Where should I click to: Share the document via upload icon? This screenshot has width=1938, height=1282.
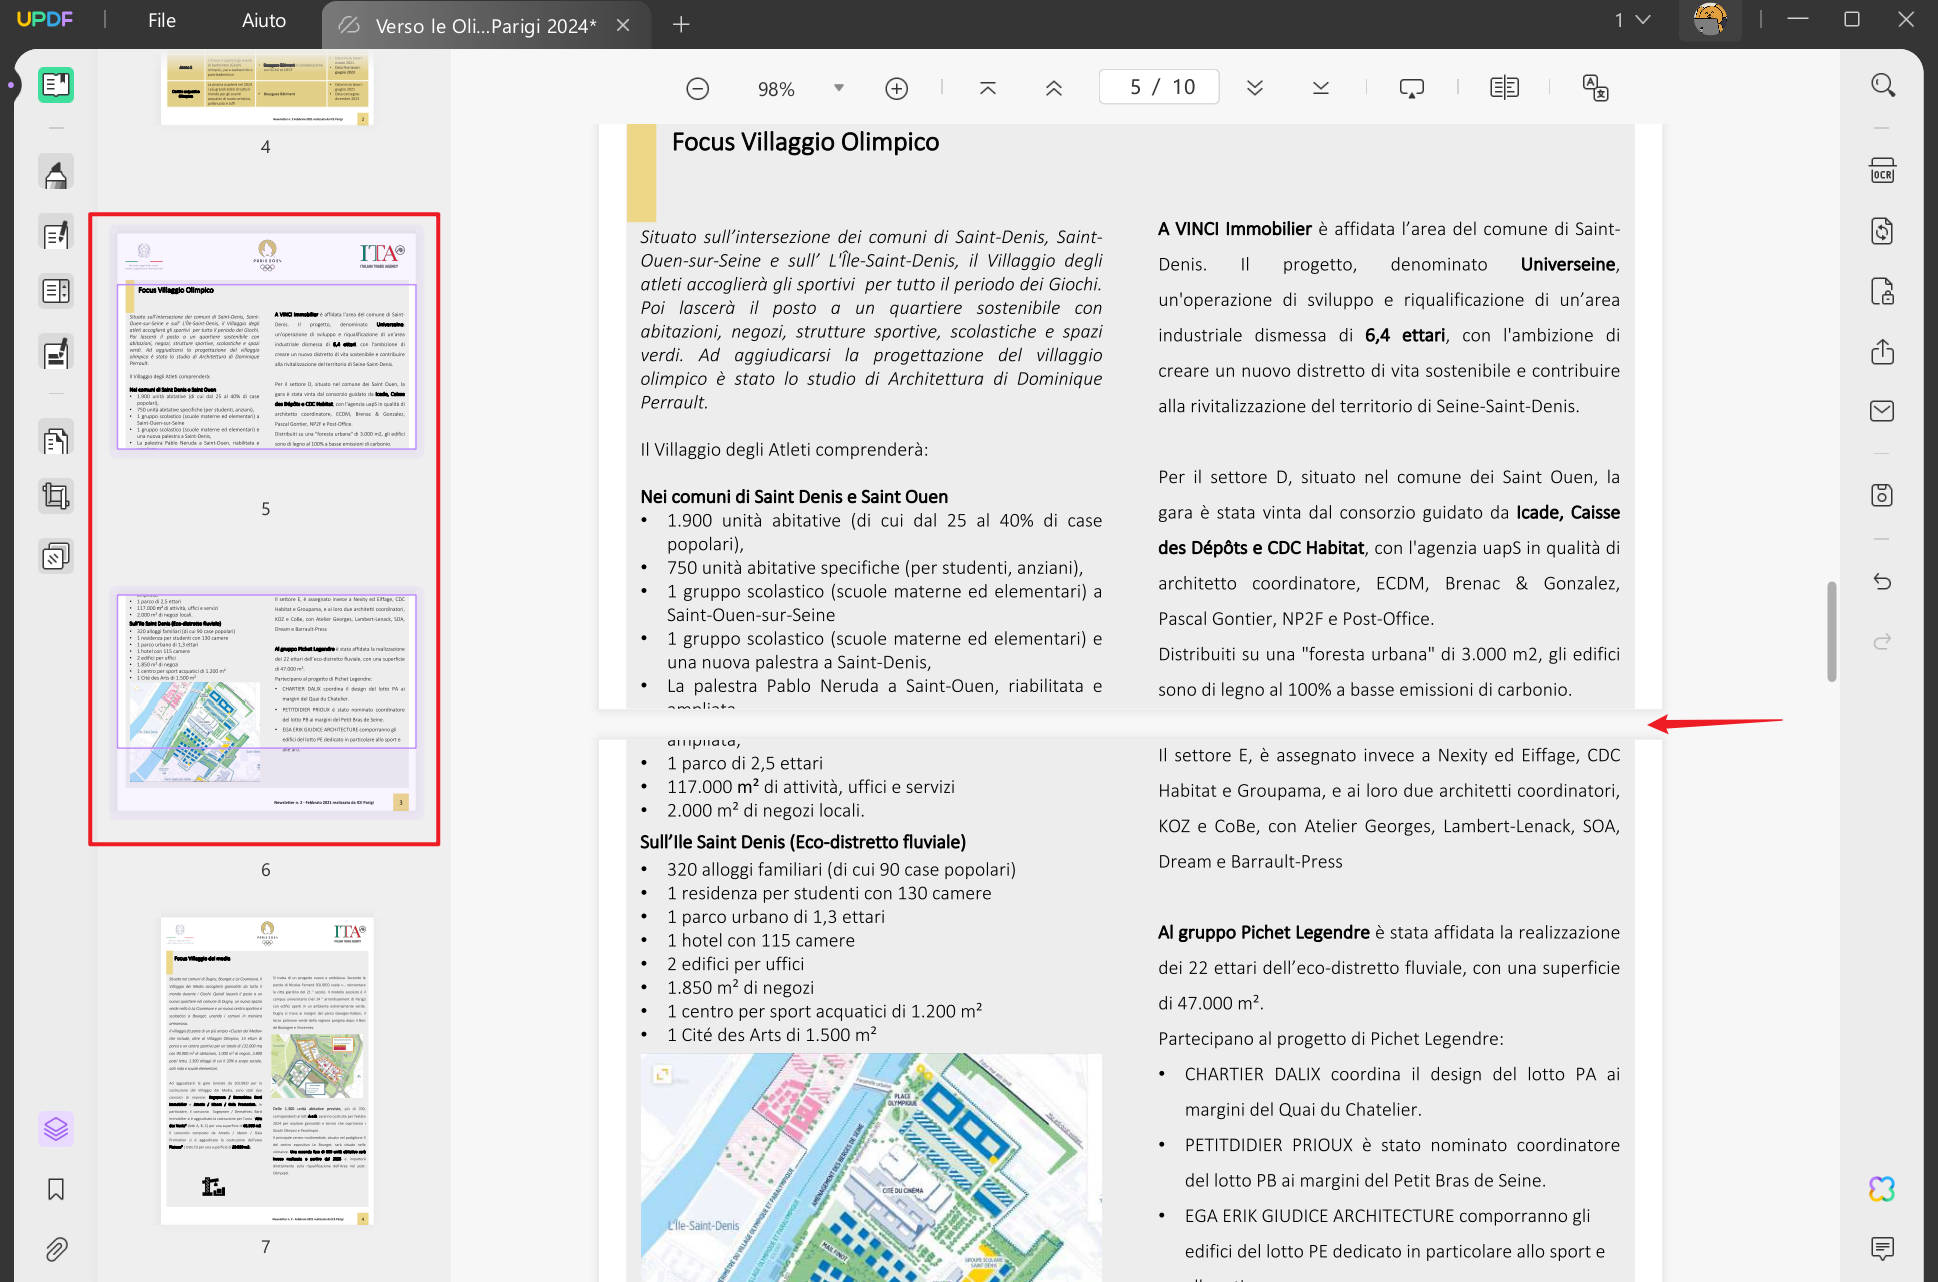1883,352
